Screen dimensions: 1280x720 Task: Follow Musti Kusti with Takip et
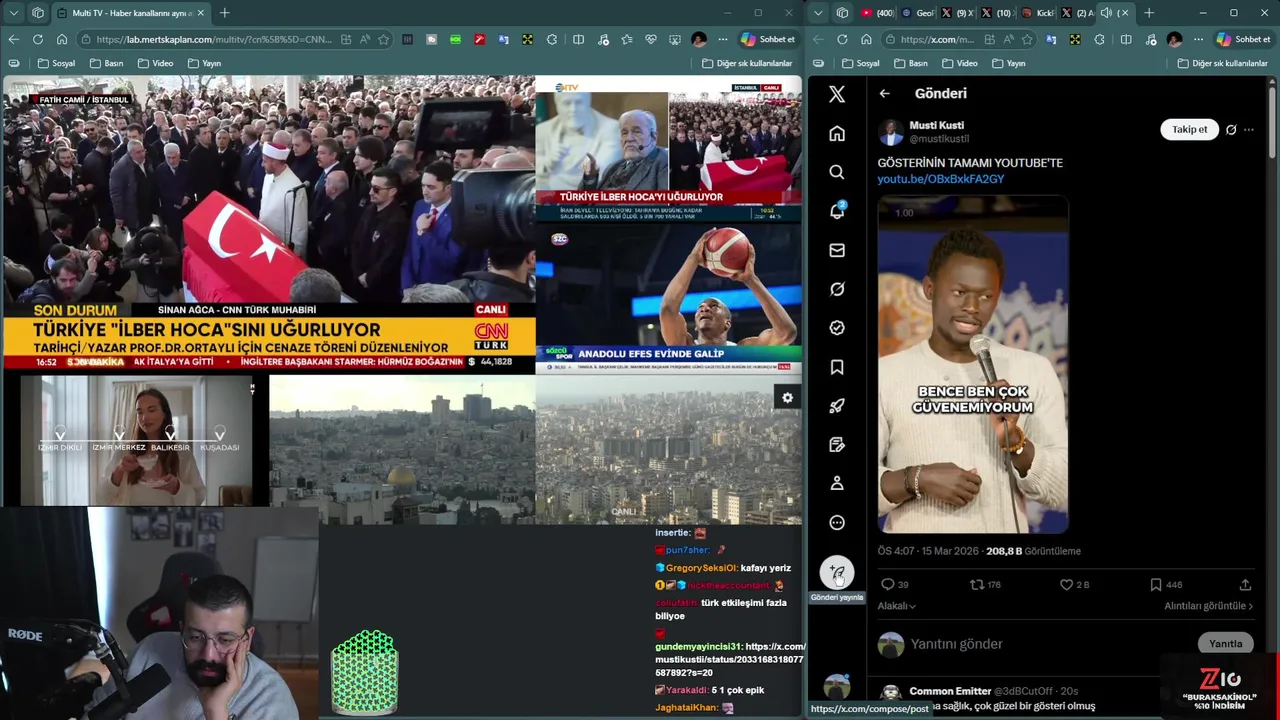[x=1189, y=129]
